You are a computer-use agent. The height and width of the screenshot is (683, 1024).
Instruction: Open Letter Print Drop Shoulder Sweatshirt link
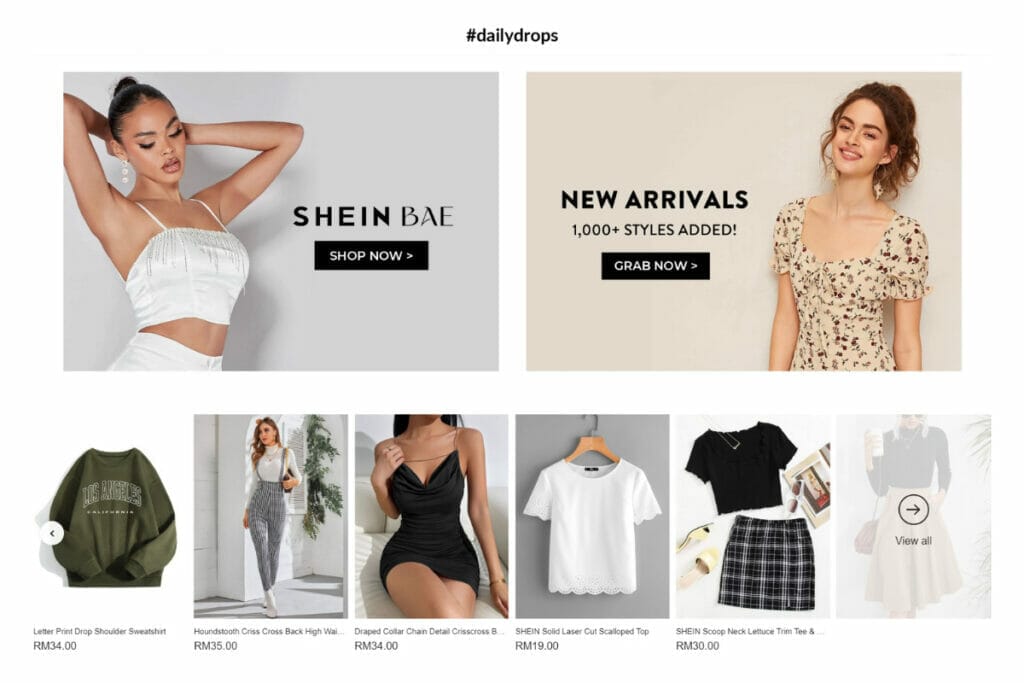click(99, 631)
